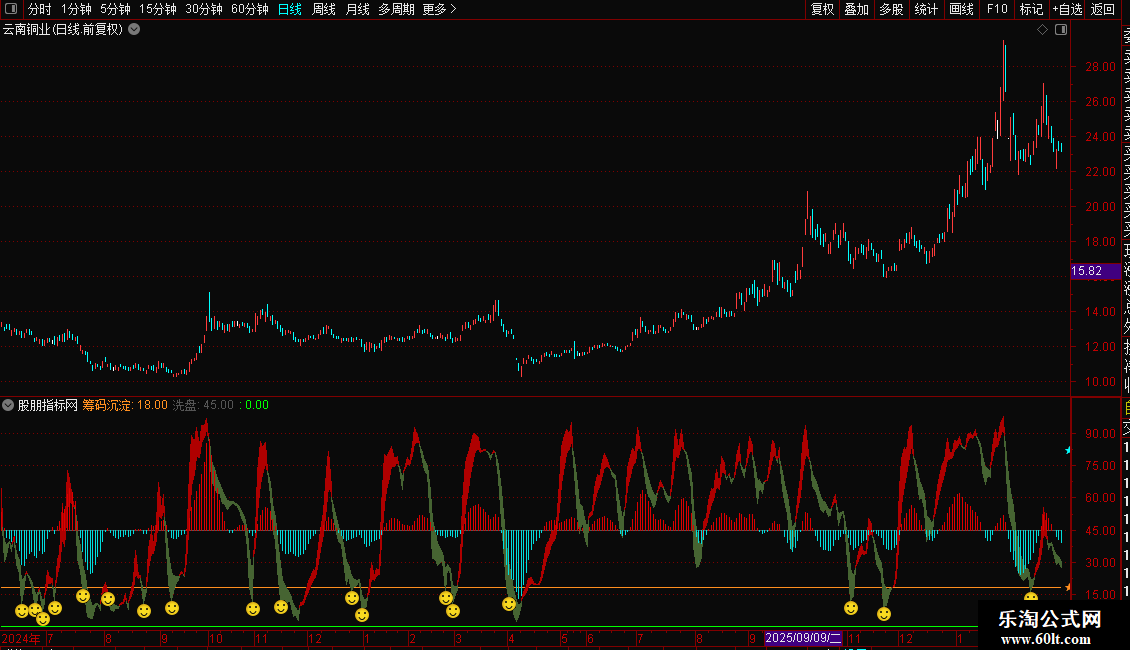Open the F10 company info
The image size is (1130, 650).
coord(997,9)
